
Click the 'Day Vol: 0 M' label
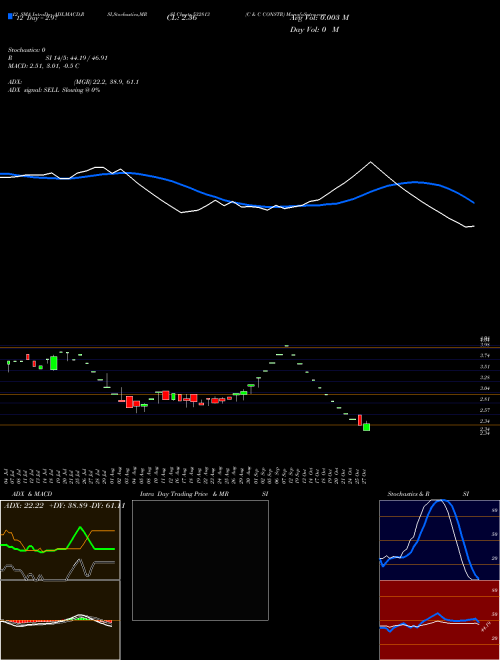click(x=314, y=29)
